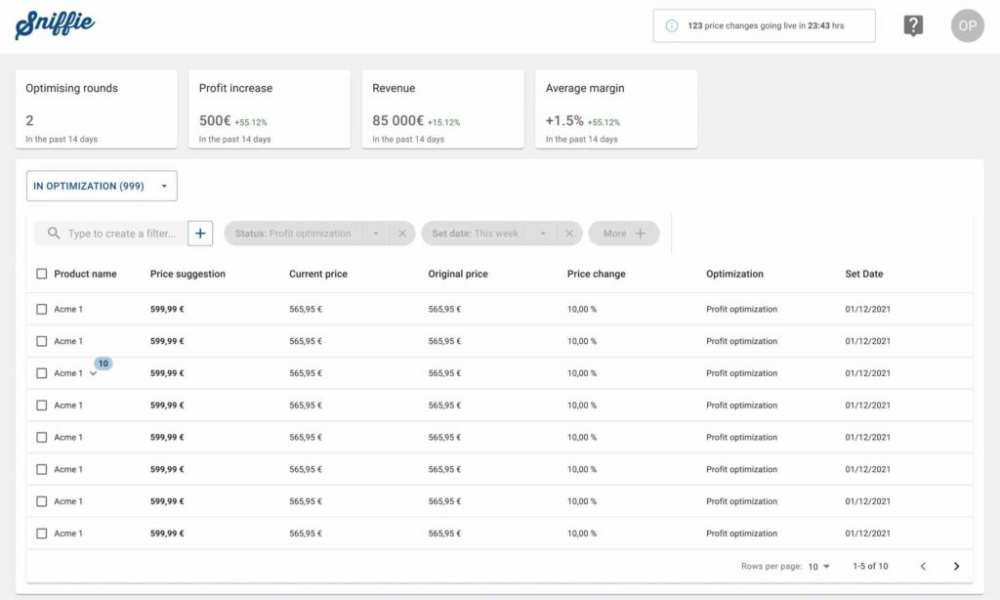Sort by Price change column header
Image resolution: width=1000 pixels, height=600 pixels.
[x=596, y=274]
